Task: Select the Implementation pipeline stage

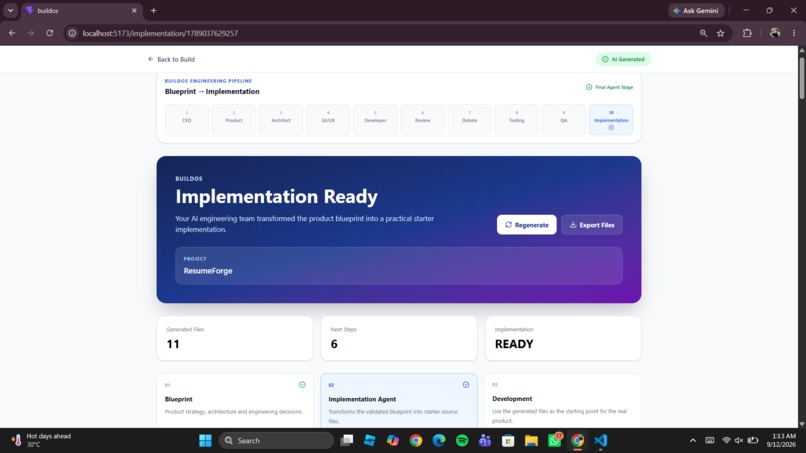Action: coord(611,119)
